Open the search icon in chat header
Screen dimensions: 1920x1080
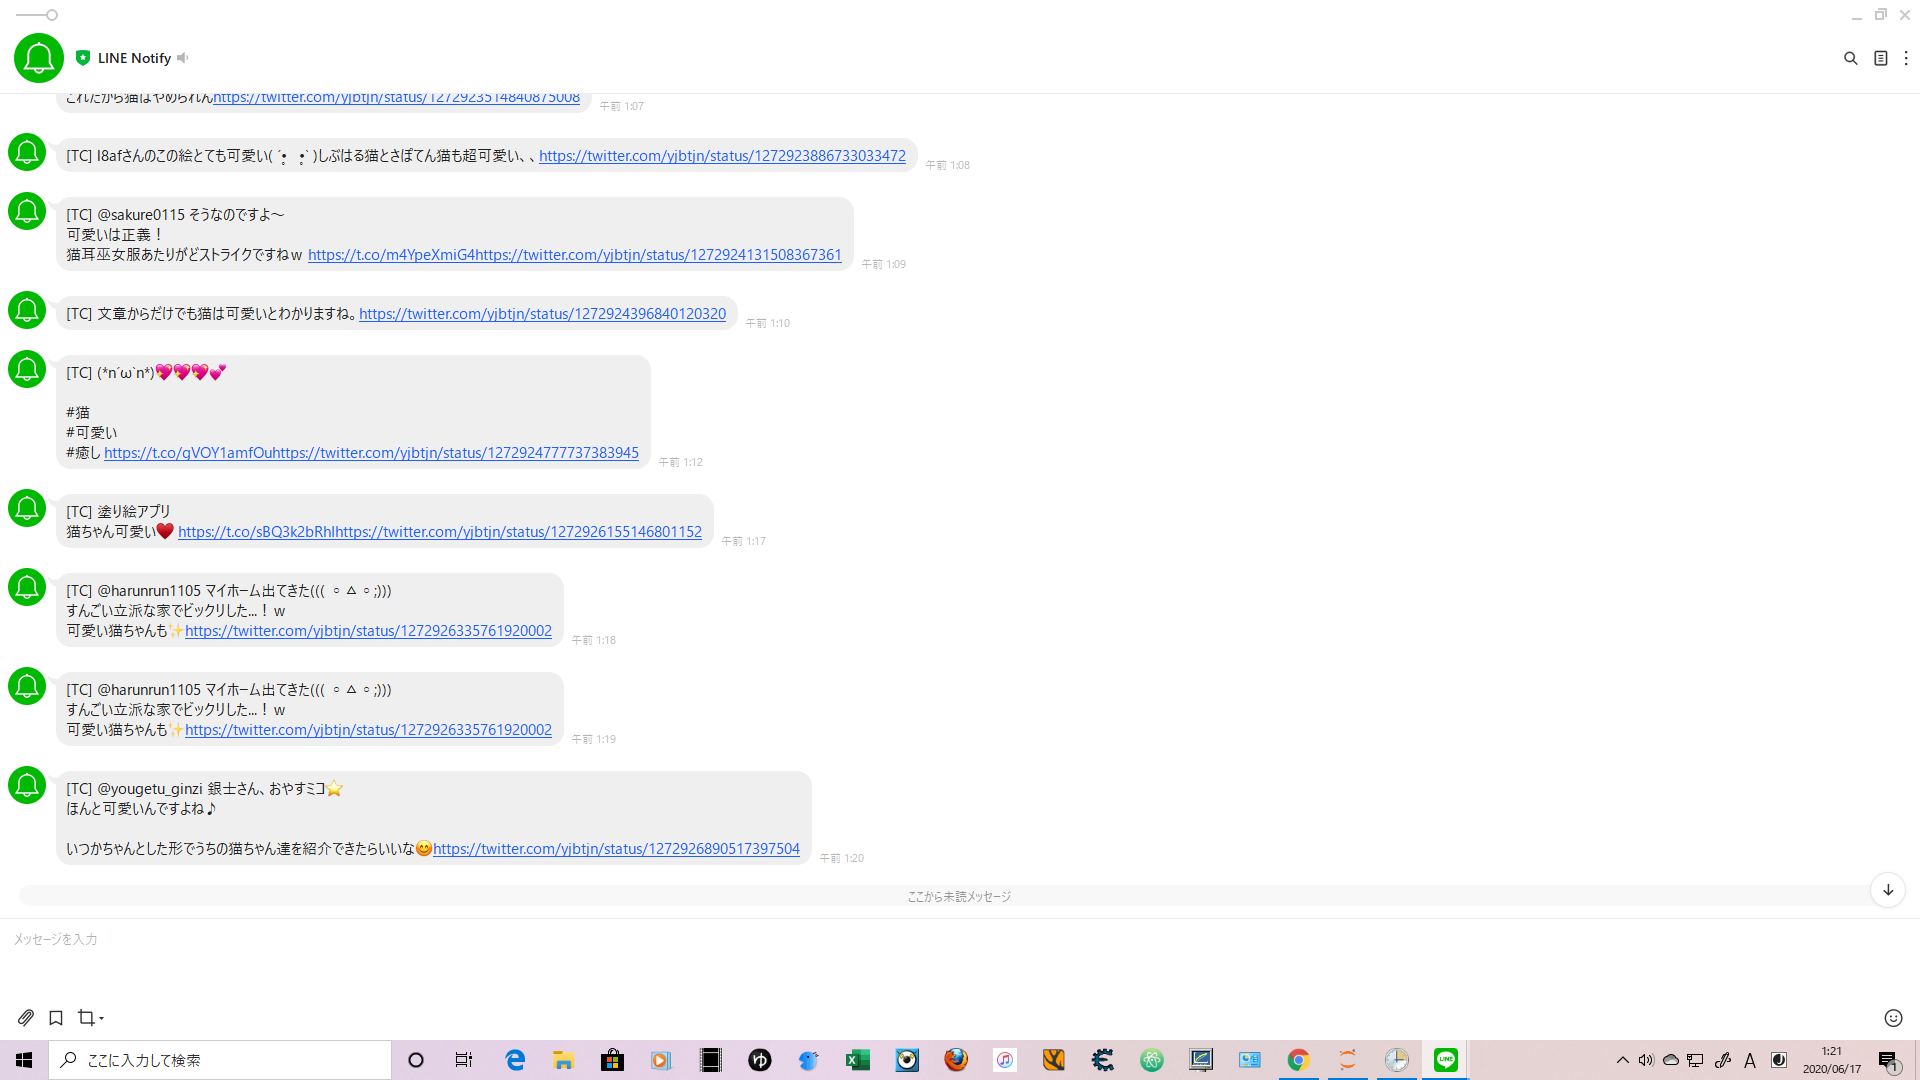pos(1850,59)
